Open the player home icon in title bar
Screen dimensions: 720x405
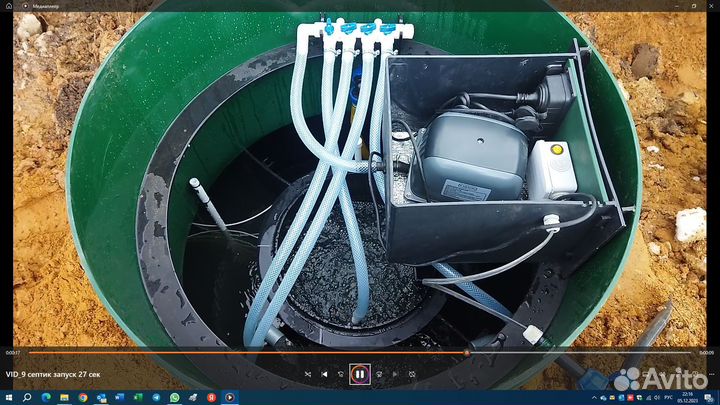9,6
